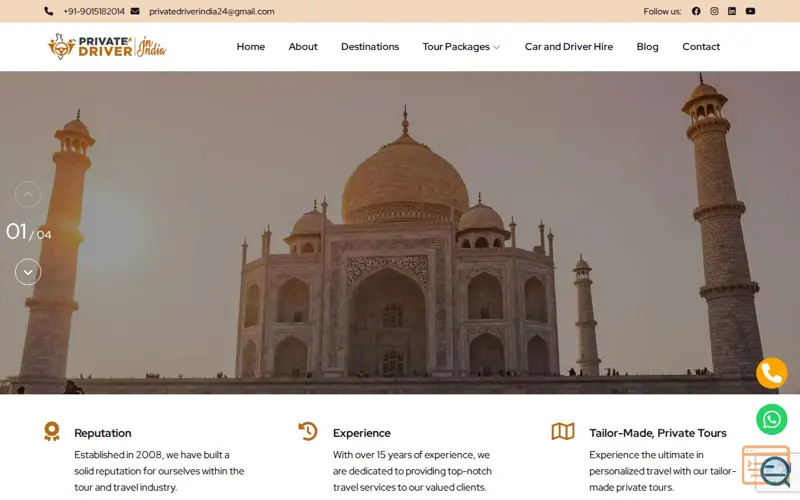Click the Experience heading

click(362, 433)
